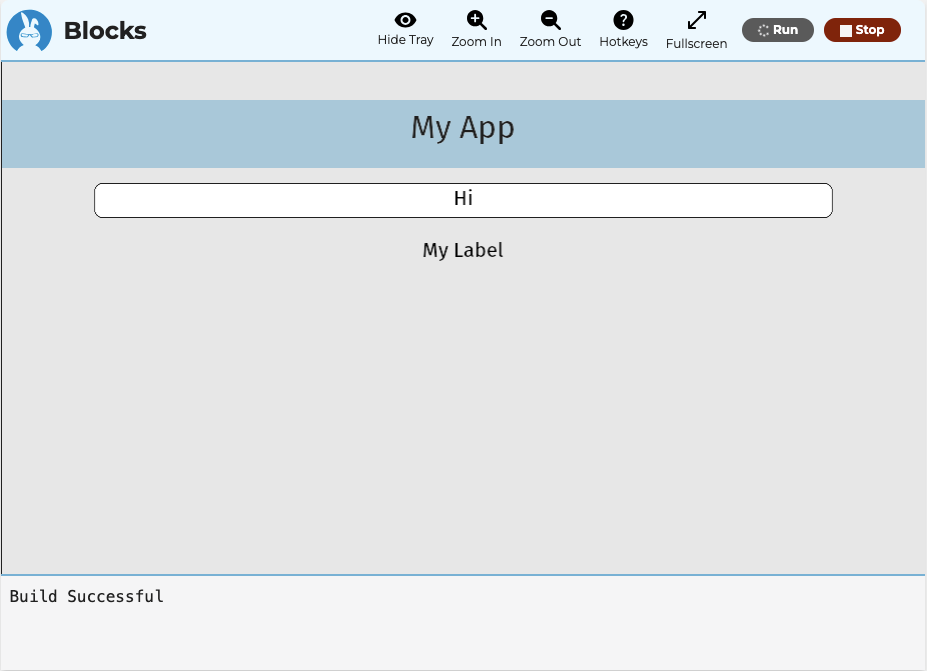Image resolution: width=927 pixels, height=671 pixels.
Task: Click the Run button
Action: tap(777, 30)
